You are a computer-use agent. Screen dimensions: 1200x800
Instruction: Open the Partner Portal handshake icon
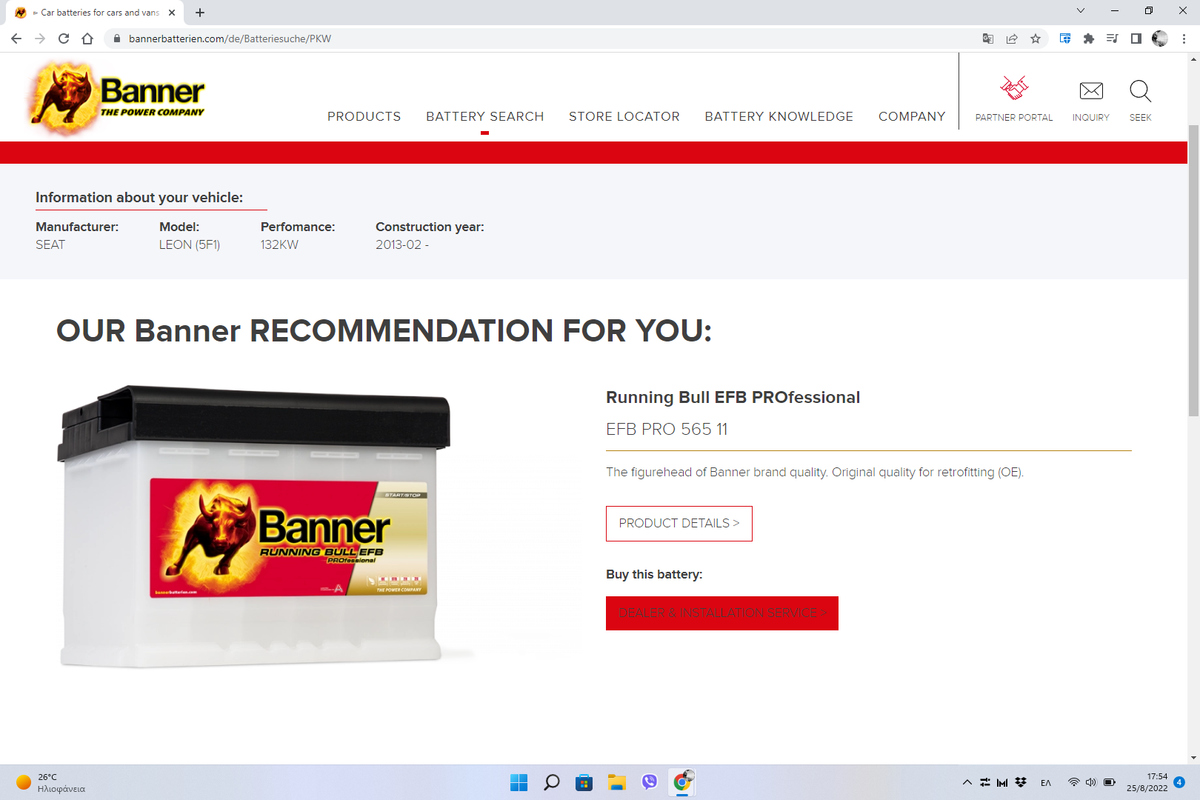click(x=1014, y=90)
